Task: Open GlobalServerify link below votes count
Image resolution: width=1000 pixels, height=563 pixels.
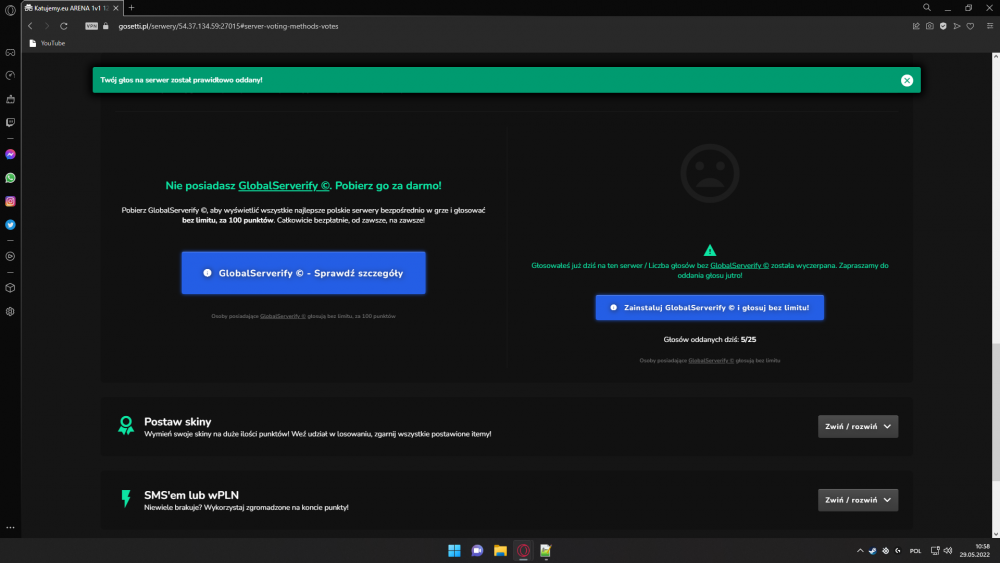Action: (711, 361)
